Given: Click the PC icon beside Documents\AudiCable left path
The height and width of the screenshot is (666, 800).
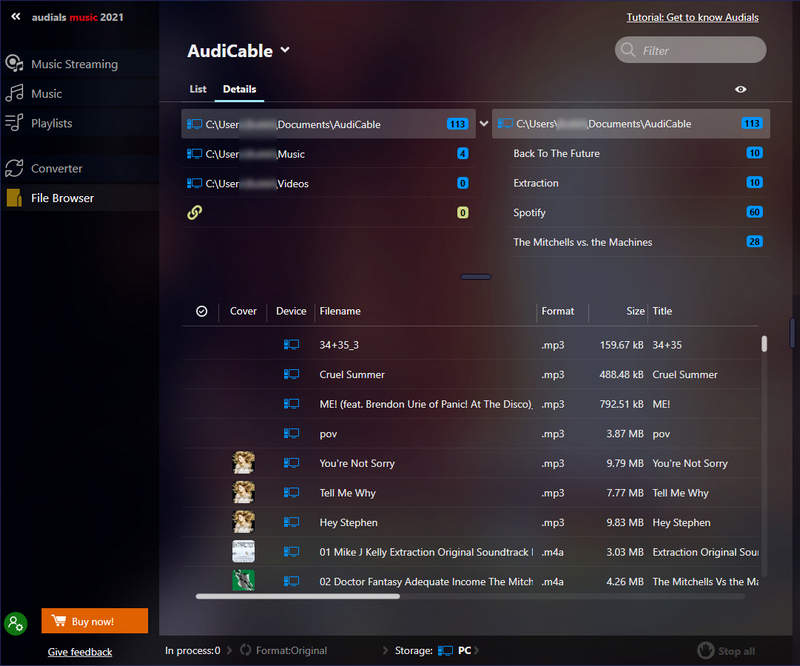Looking at the screenshot, I should (194, 124).
